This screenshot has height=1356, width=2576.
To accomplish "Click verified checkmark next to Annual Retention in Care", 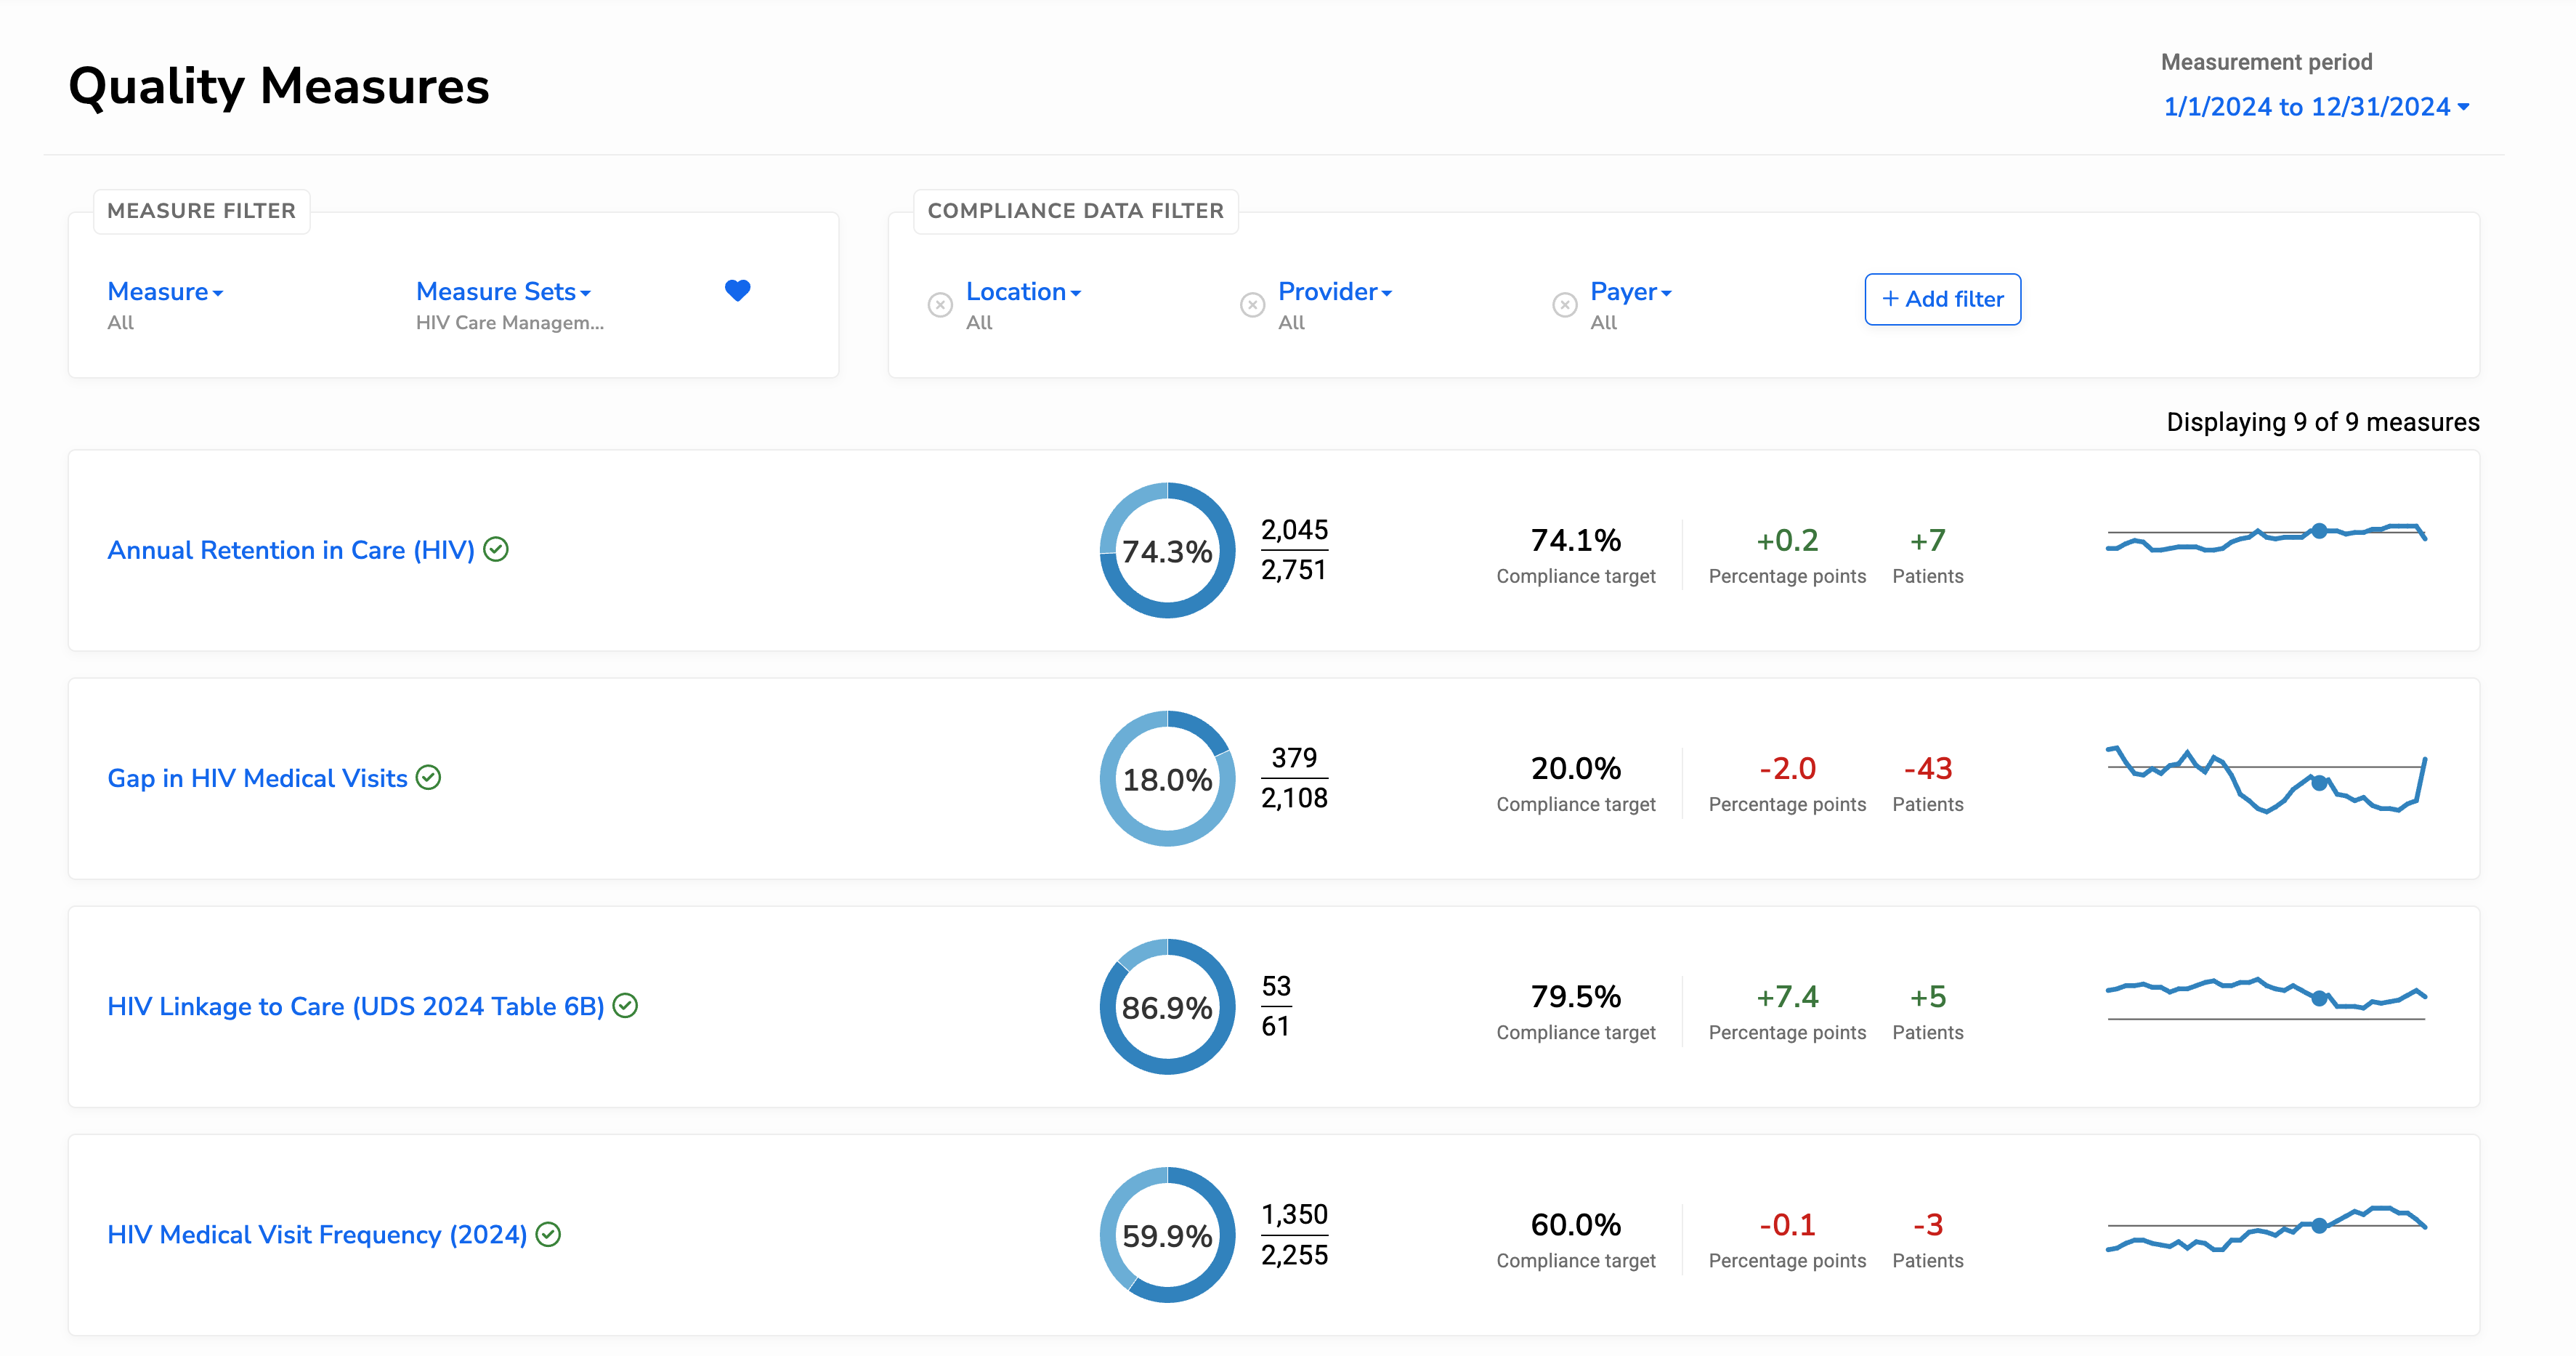I will tap(496, 549).
